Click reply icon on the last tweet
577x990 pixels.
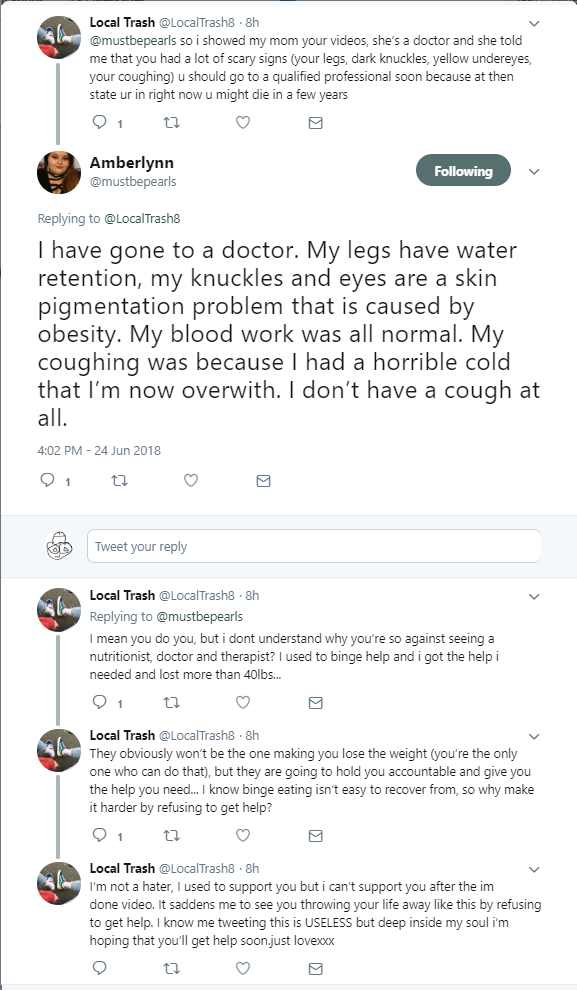click(100, 968)
